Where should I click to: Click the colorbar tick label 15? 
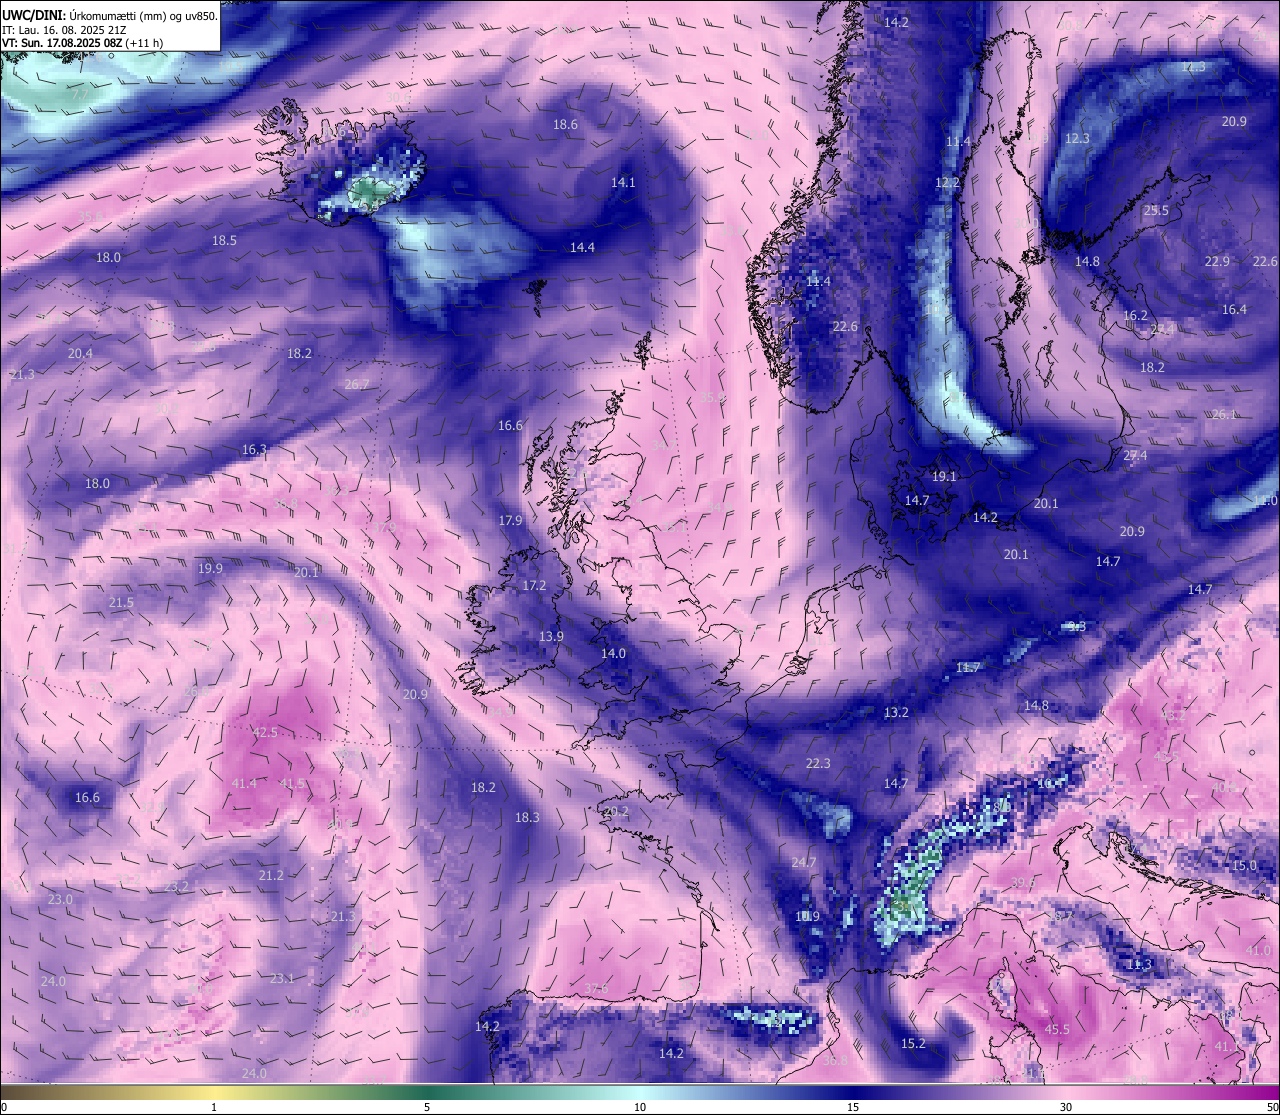click(x=853, y=1107)
